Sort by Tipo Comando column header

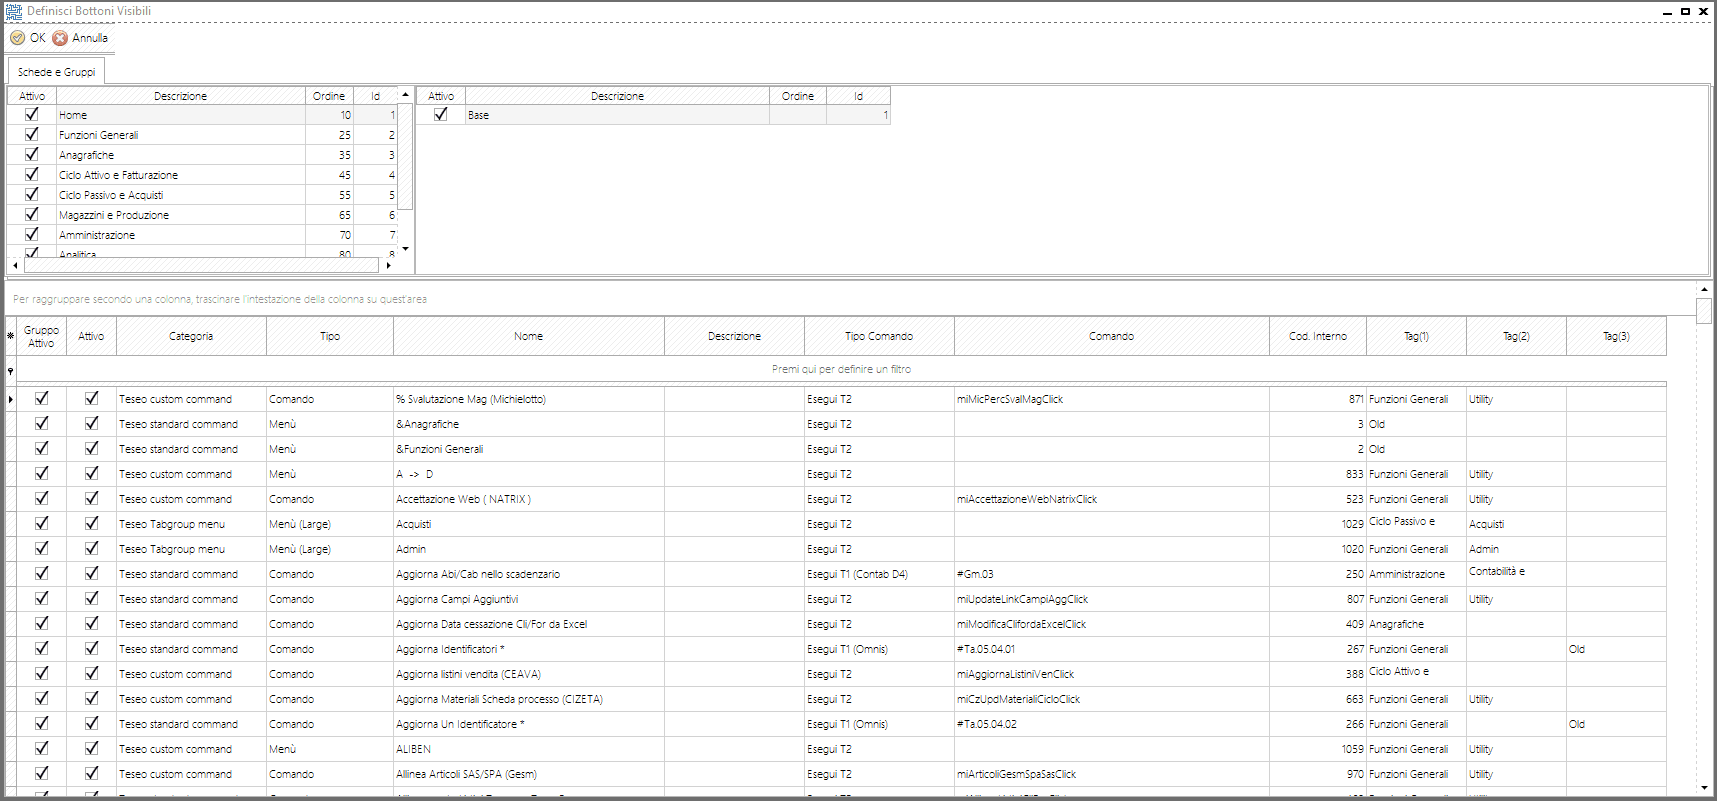click(x=879, y=336)
